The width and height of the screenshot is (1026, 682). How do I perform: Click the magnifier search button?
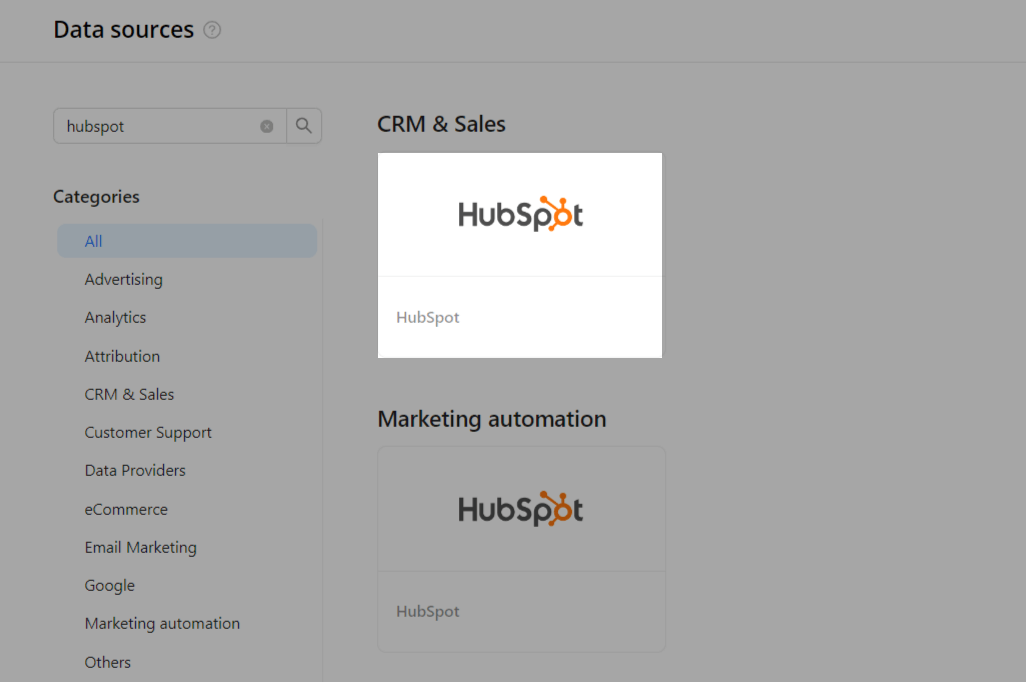(304, 126)
